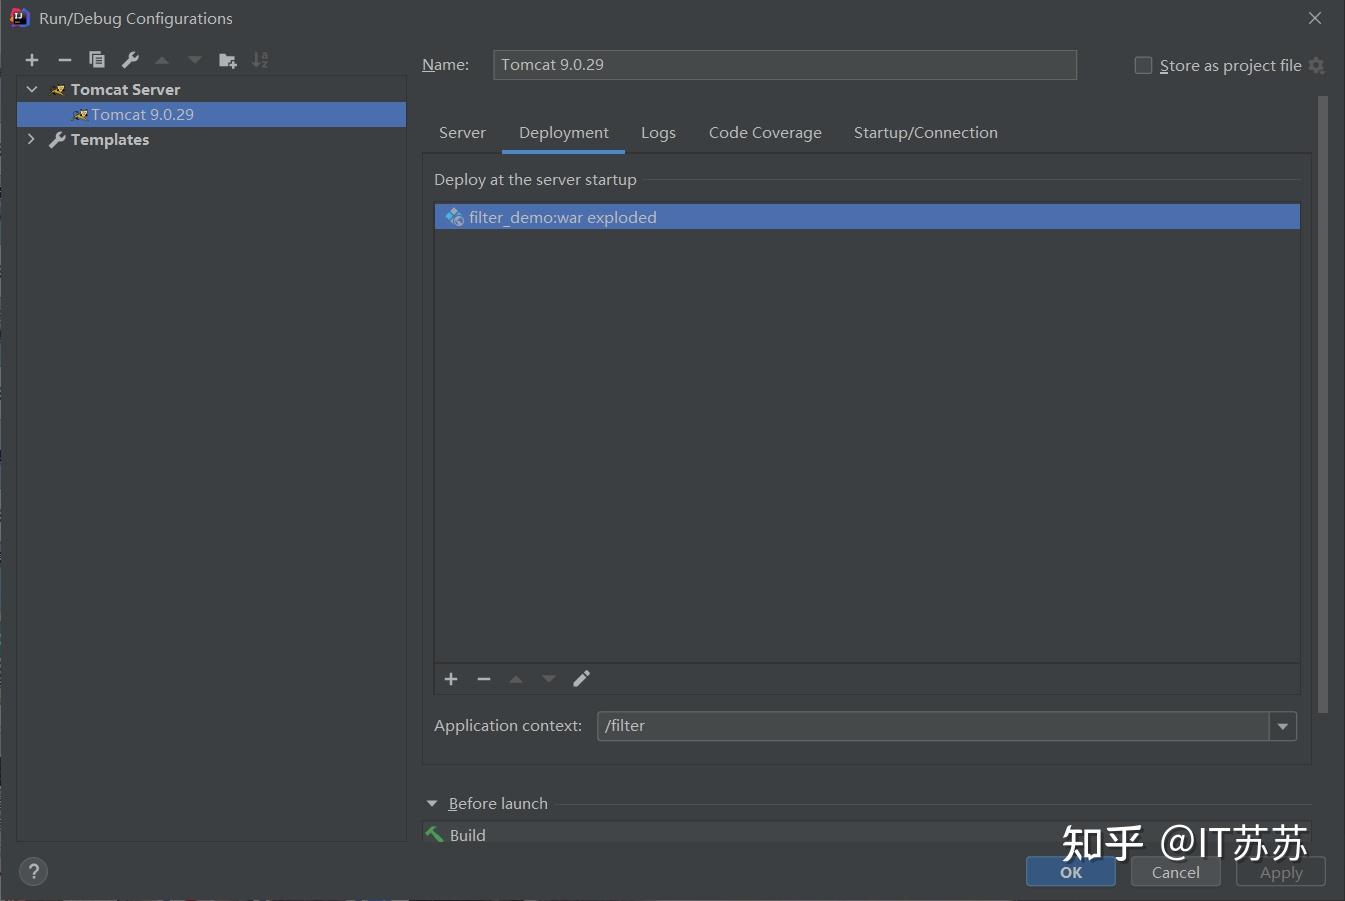Image resolution: width=1345 pixels, height=901 pixels.
Task: Move configuration down in the list
Action: (x=194, y=60)
